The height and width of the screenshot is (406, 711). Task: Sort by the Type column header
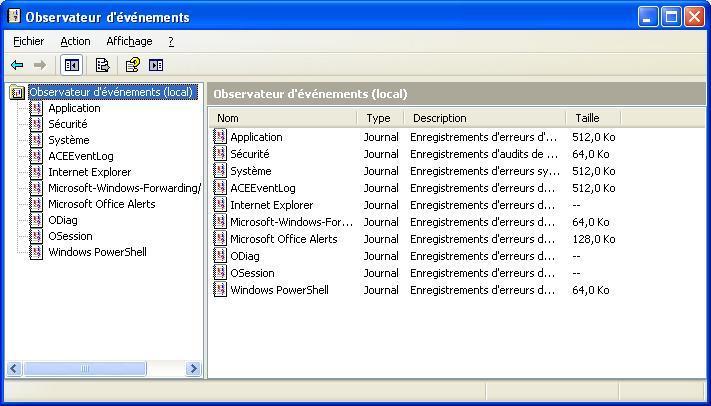tap(380, 118)
